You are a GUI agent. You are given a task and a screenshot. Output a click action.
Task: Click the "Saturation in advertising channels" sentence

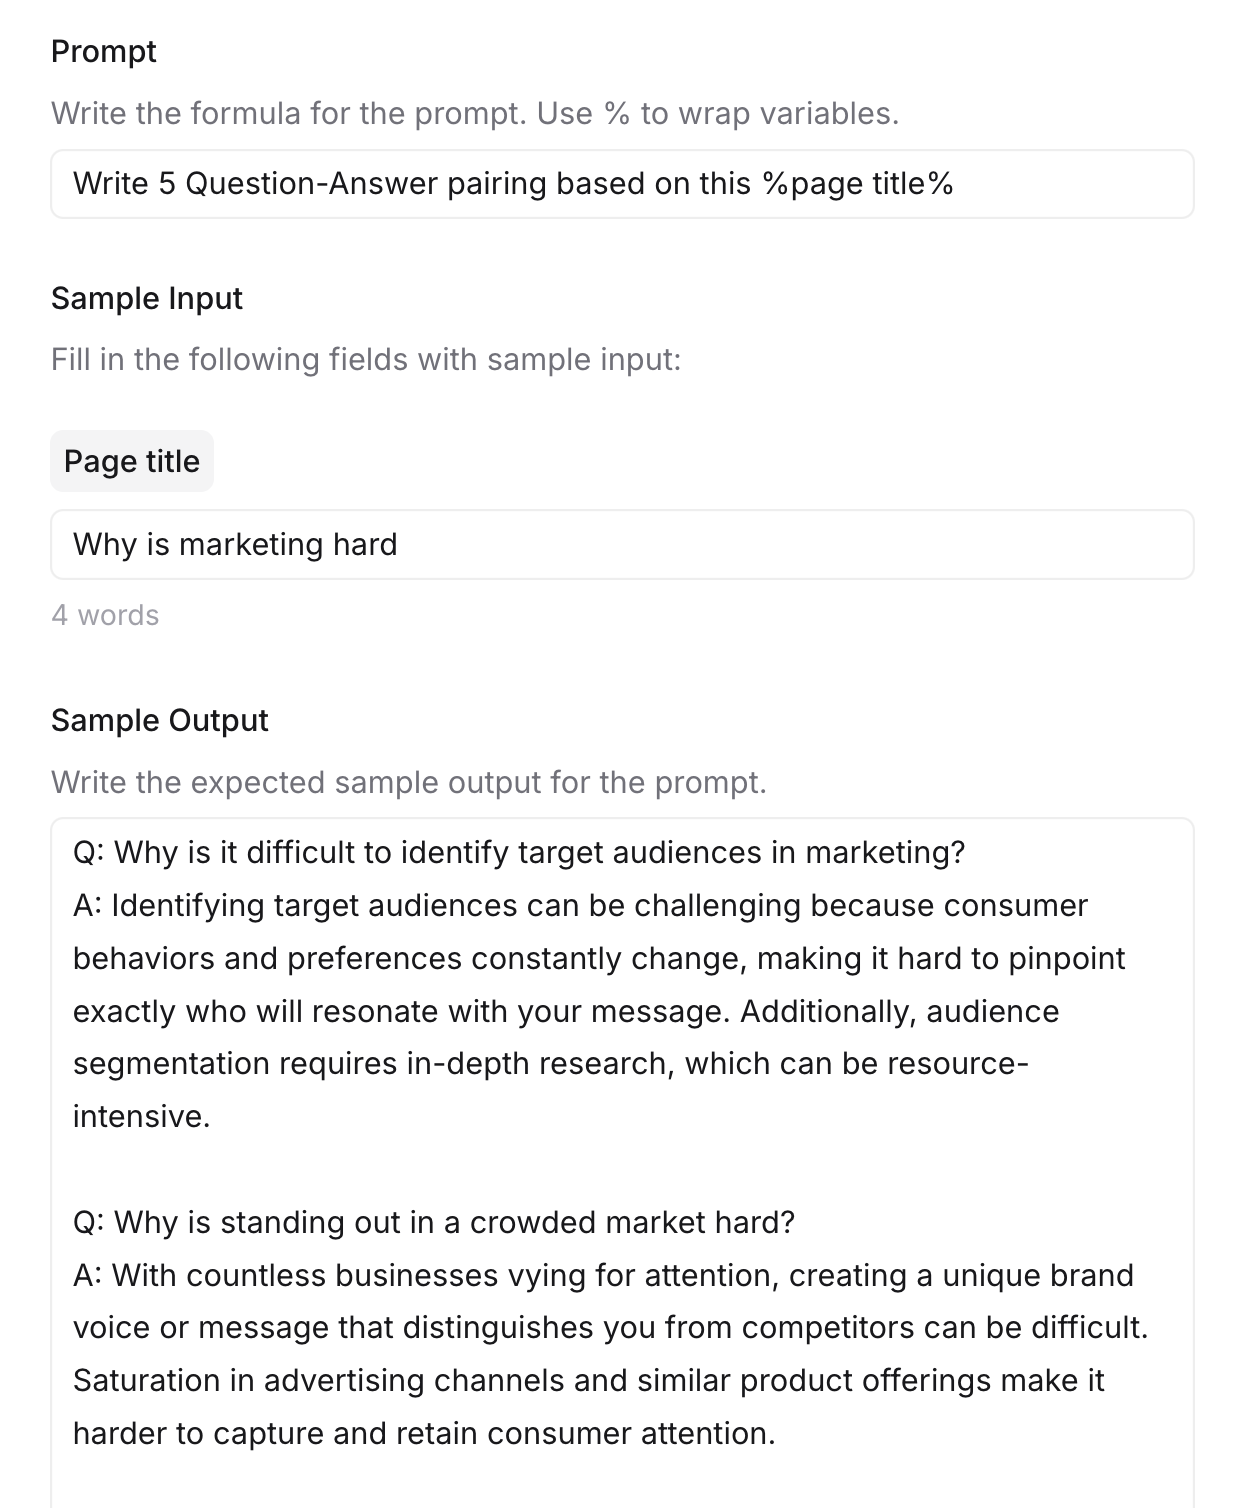pos(588,1381)
